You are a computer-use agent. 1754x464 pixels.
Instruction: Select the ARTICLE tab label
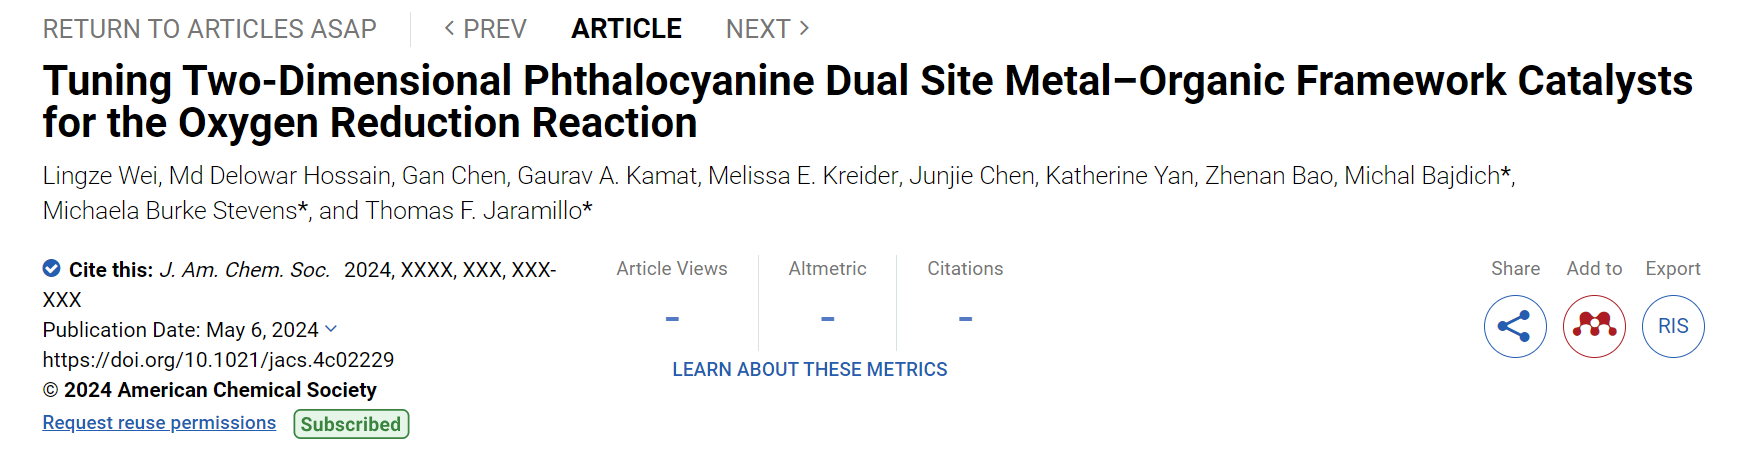point(626,29)
